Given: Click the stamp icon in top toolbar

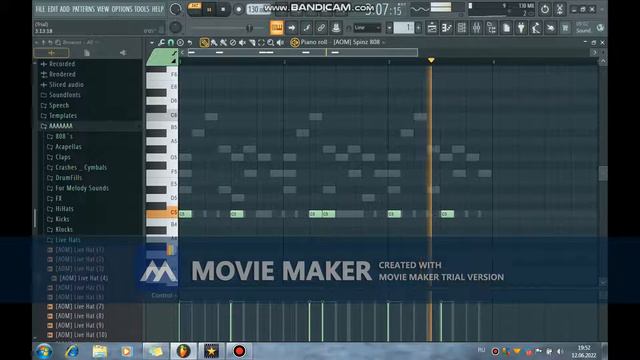Looking at the screenshot, I should tap(336, 28).
